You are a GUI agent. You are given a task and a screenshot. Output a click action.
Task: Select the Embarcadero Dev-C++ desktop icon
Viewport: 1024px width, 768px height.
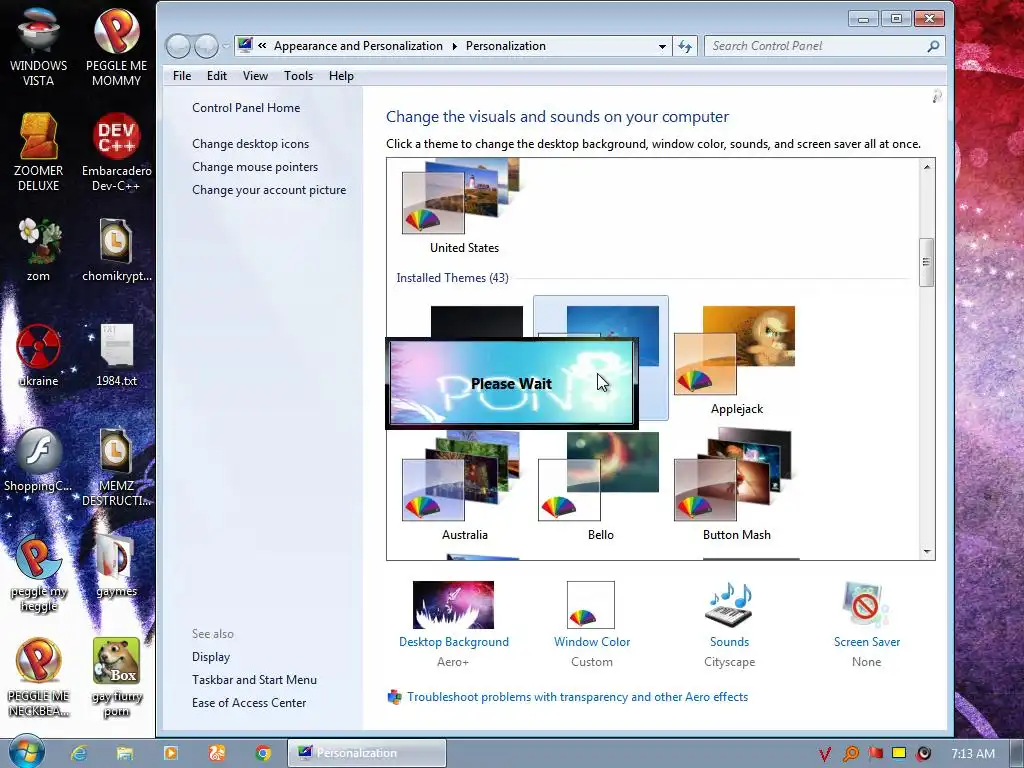pyautogui.click(x=116, y=152)
